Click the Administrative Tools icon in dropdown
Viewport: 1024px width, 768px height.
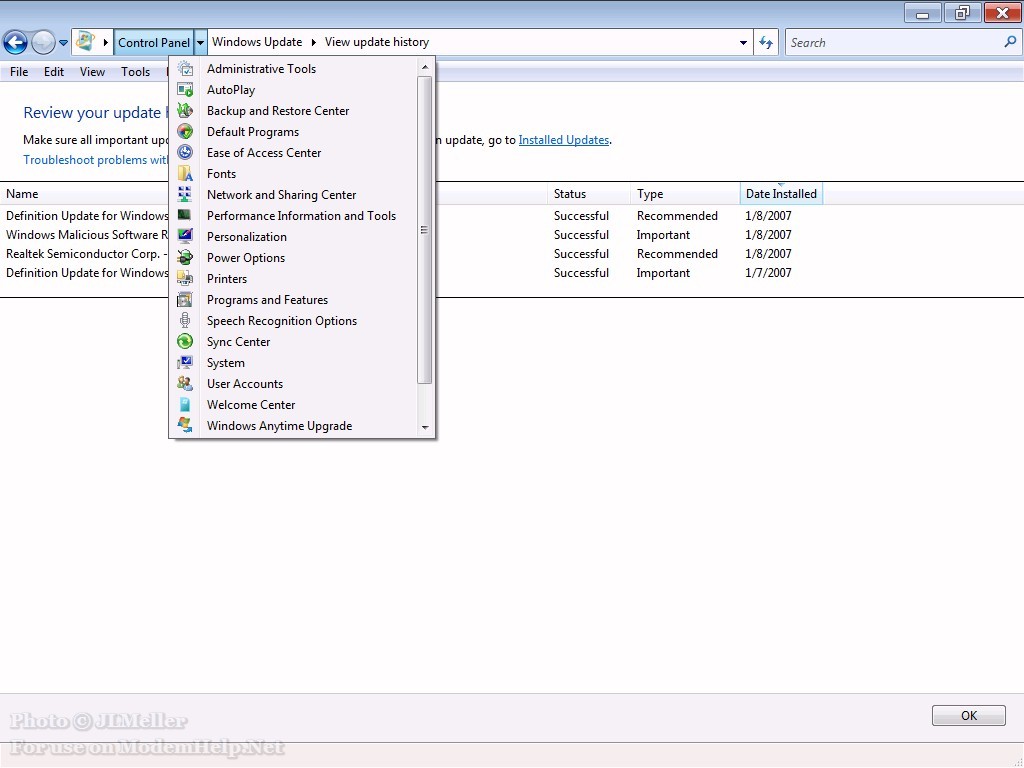(x=185, y=69)
